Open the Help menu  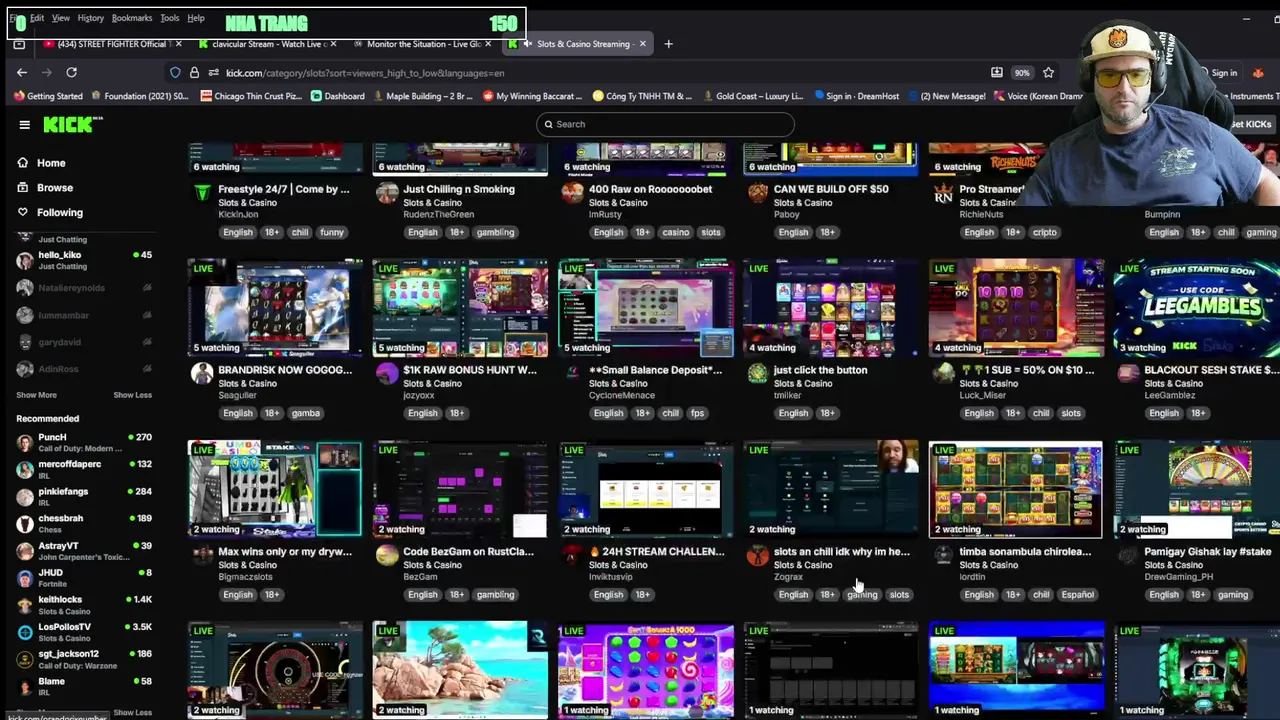tap(196, 18)
